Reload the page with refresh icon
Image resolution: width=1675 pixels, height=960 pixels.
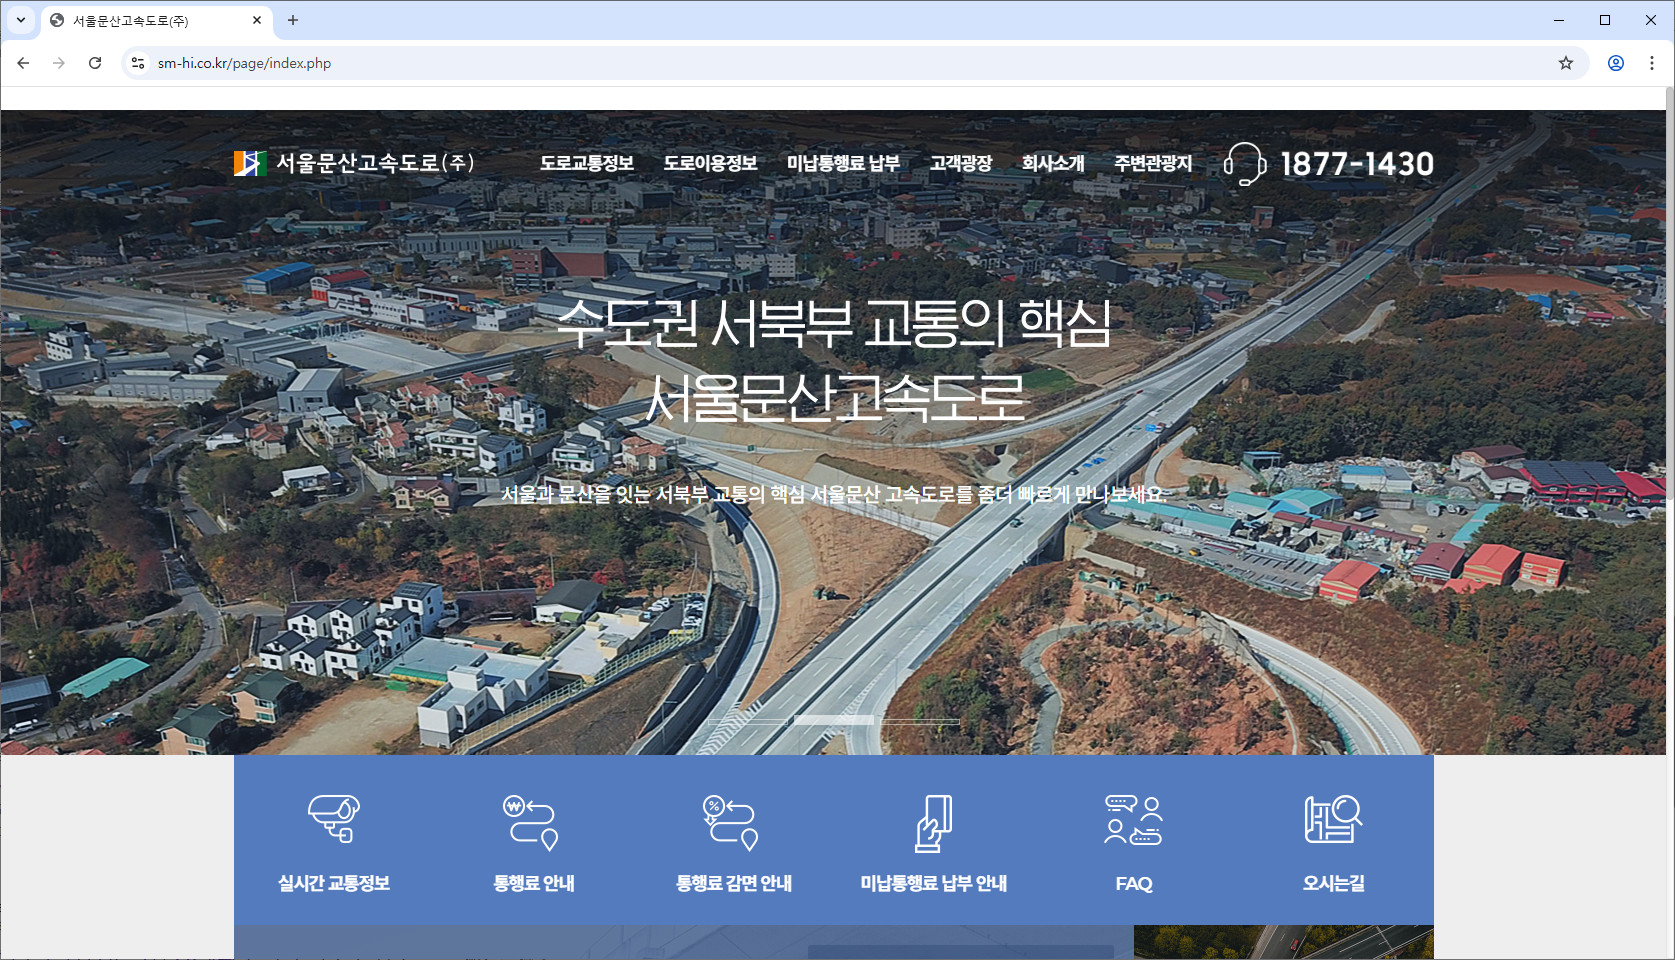[x=95, y=63]
